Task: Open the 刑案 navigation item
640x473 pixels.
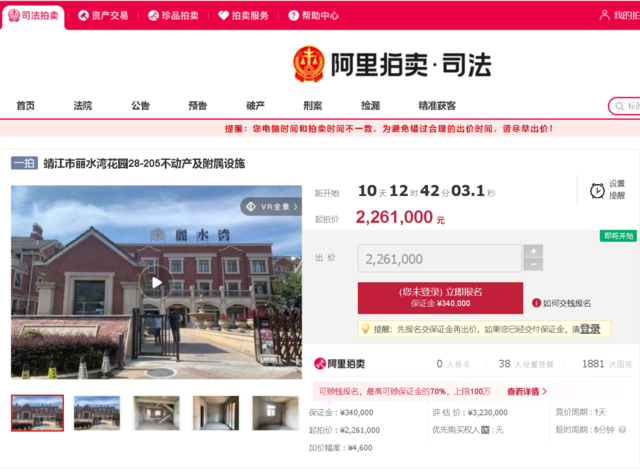Action: click(313, 106)
